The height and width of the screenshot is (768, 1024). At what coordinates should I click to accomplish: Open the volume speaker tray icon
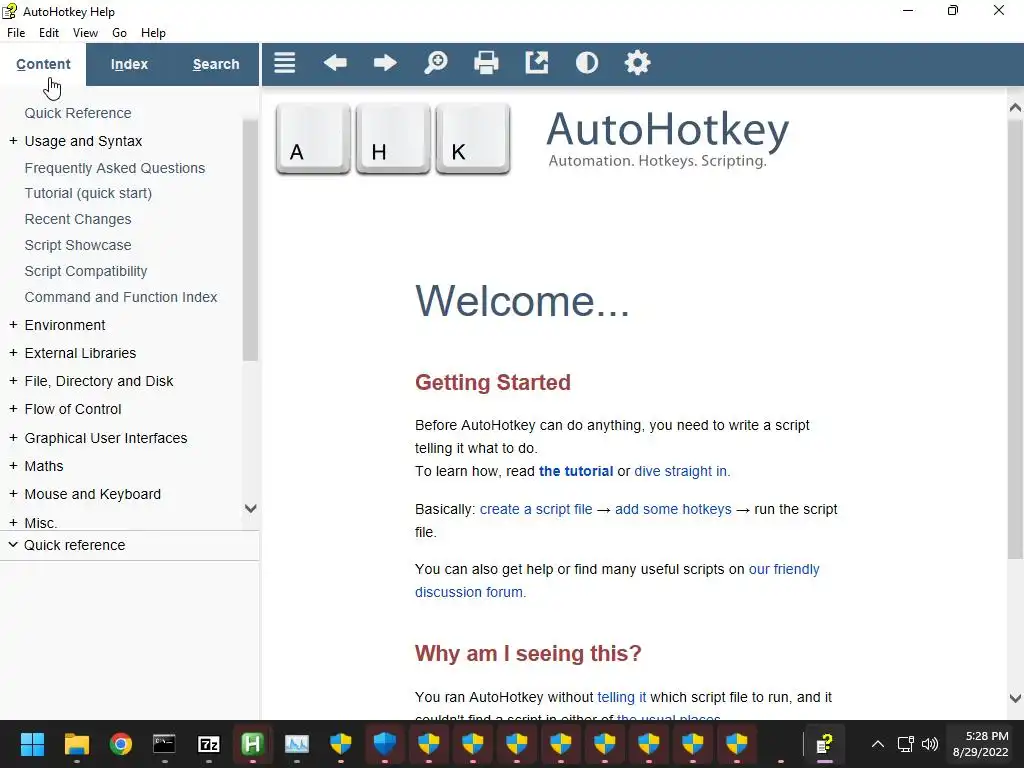(929, 744)
